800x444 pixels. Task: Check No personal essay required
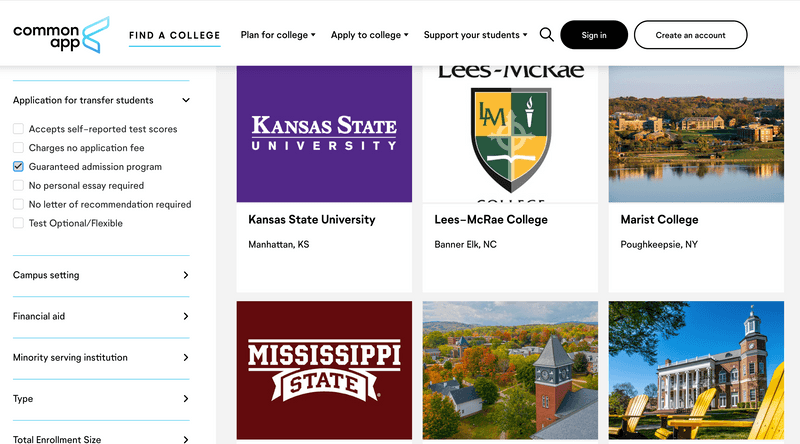click(x=18, y=185)
